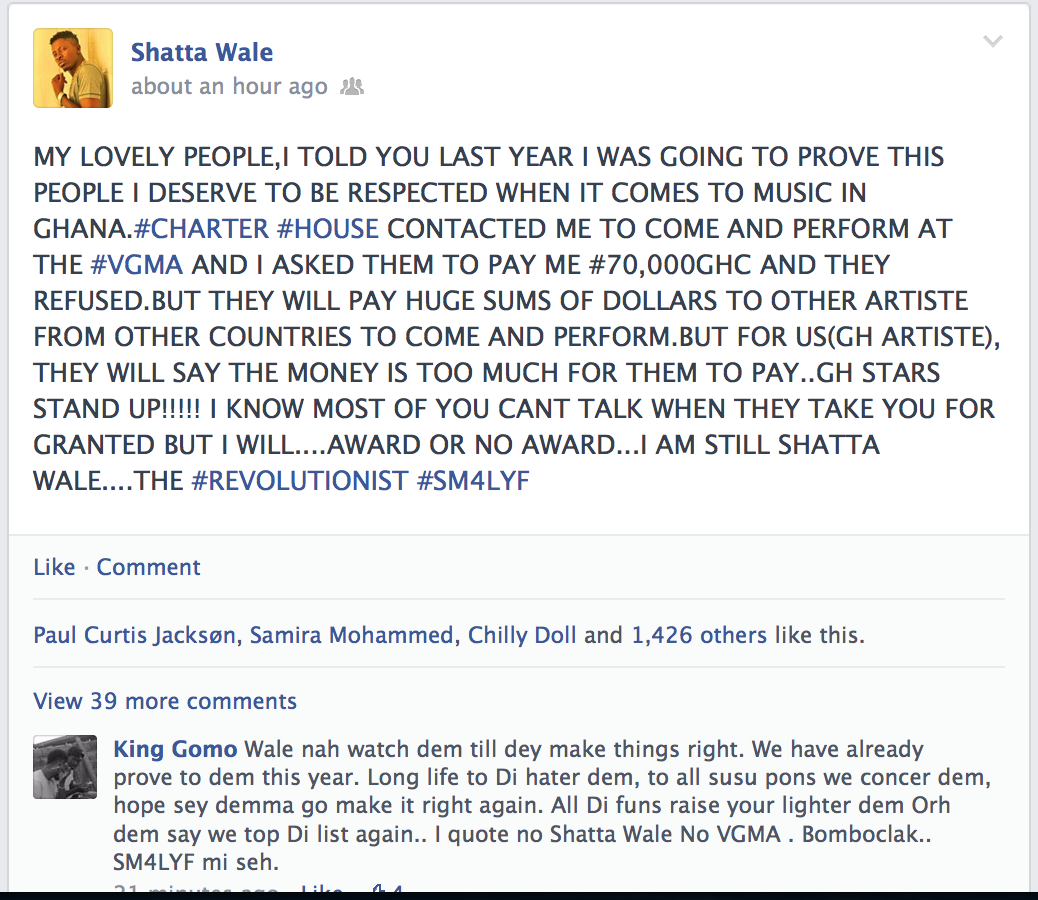Click the Shatta Wale name link
This screenshot has height=900, width=1038.
pyautogui.click(x=202, y=52)
